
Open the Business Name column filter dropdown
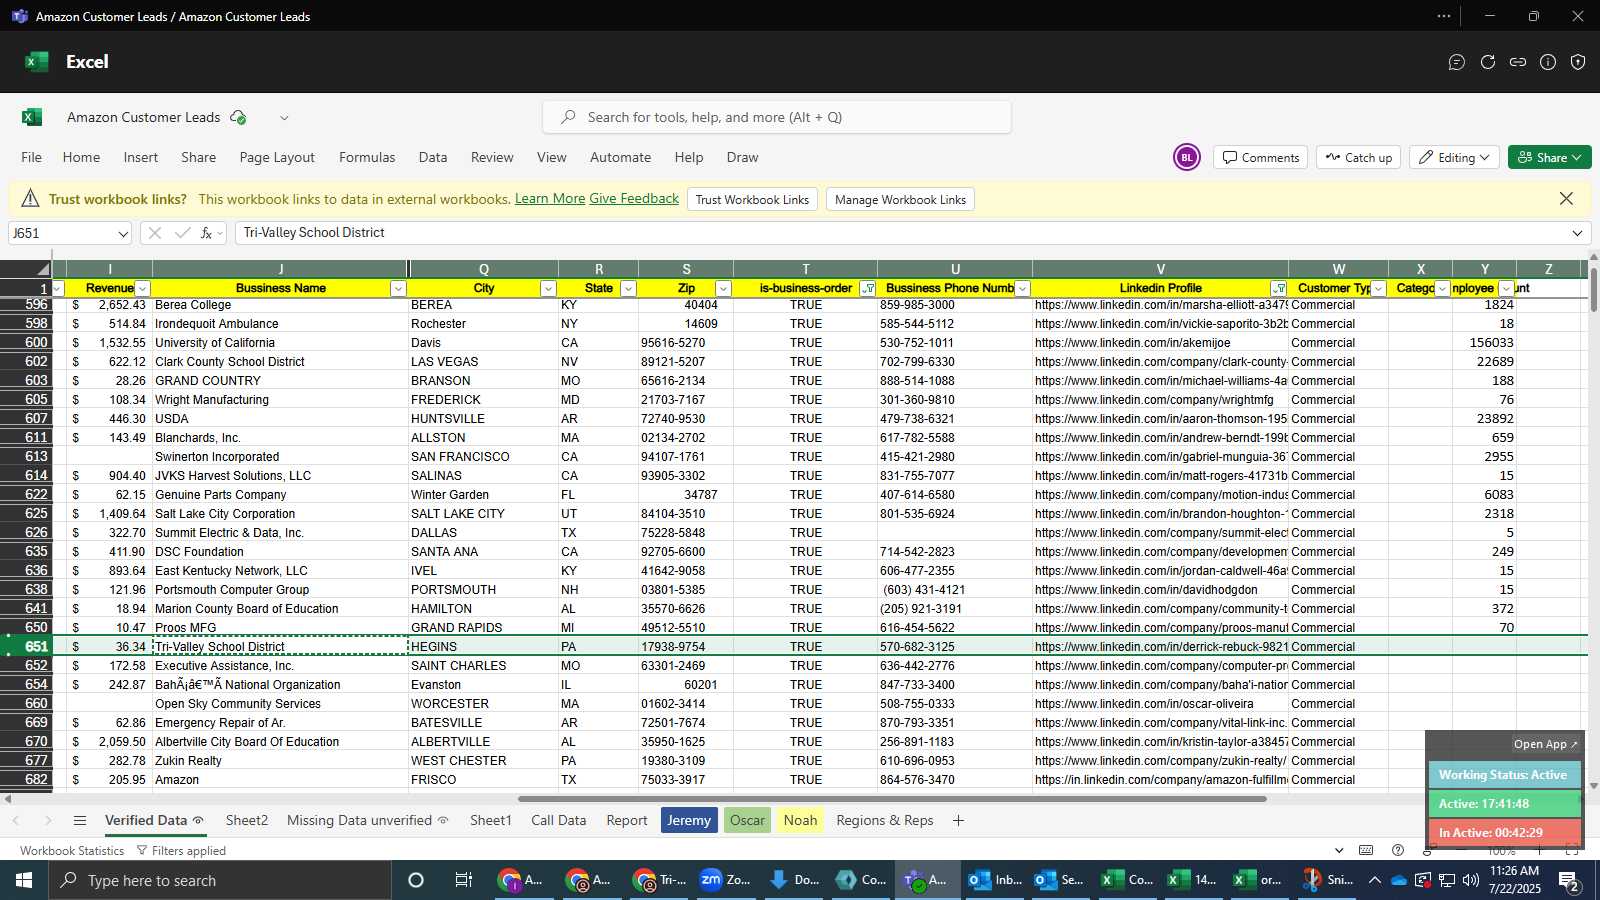click(x=398, y=289)
